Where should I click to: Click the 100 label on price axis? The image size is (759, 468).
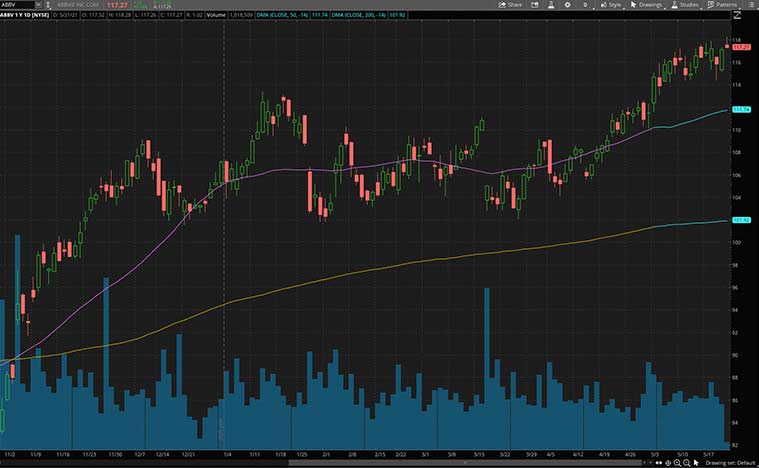[737, 242]
